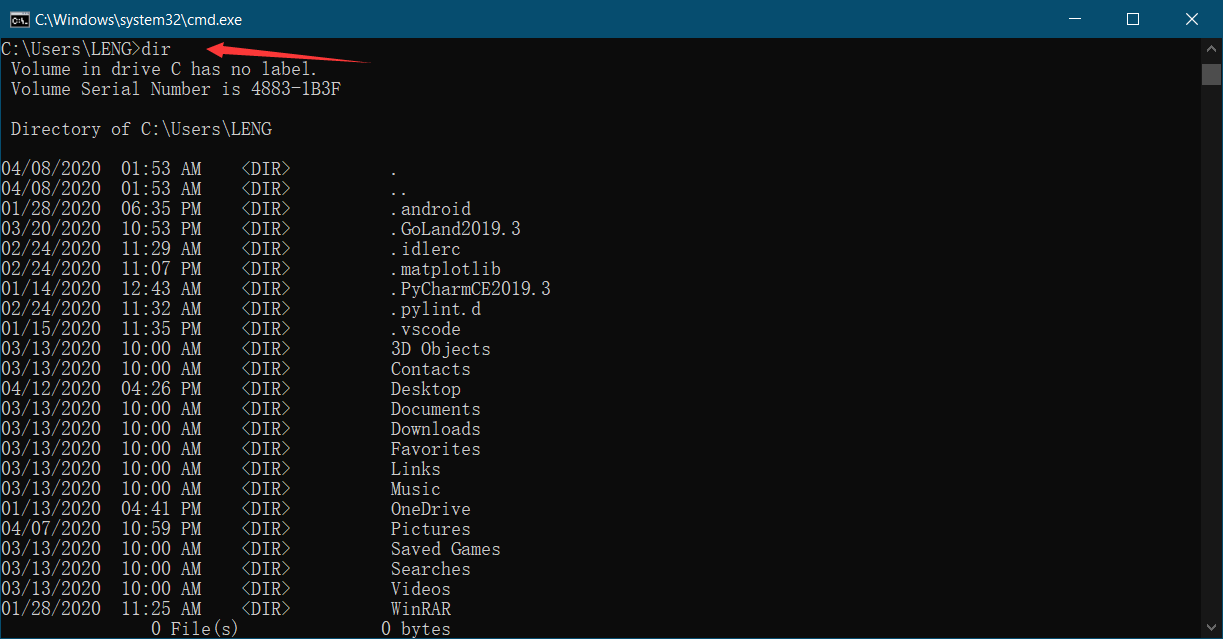The height and width of the screenshot is (639, 1223).
Task: Select the serial number 4883-1B3F
Action: click(x=296, y=89)
